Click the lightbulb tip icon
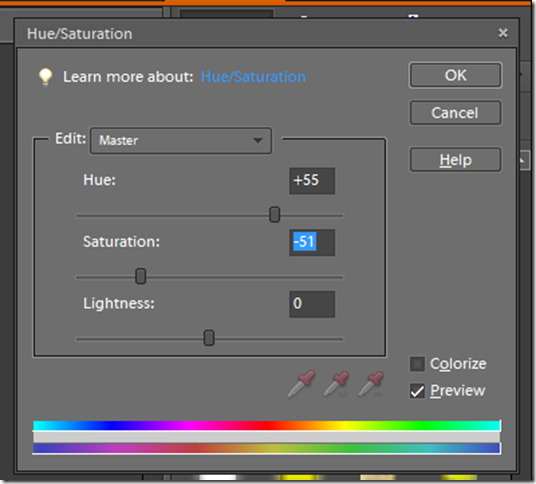 tap(45, 77)
